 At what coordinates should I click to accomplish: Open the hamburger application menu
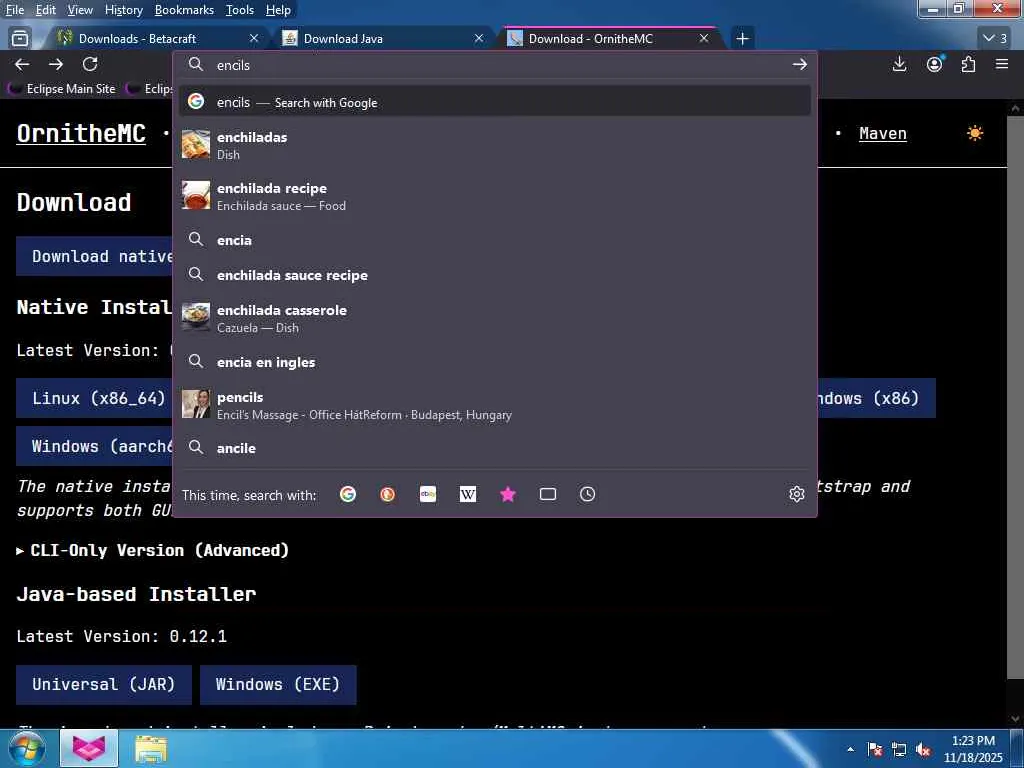click(1002, 64)
